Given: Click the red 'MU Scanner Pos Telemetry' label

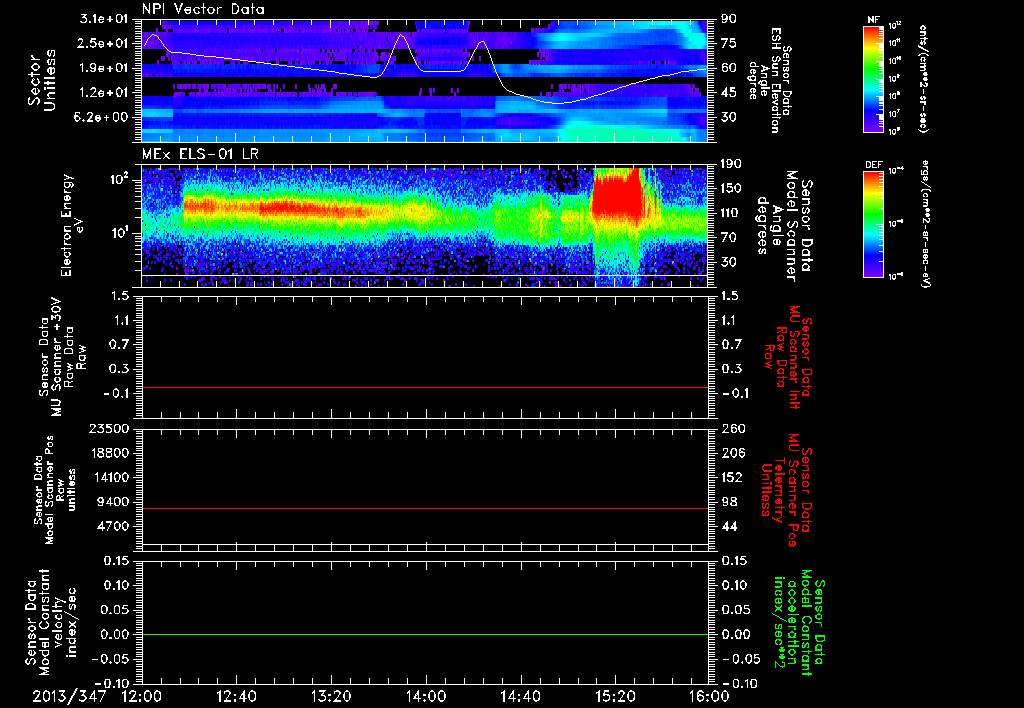Looking at the screenshot, I should coord(786,490).
